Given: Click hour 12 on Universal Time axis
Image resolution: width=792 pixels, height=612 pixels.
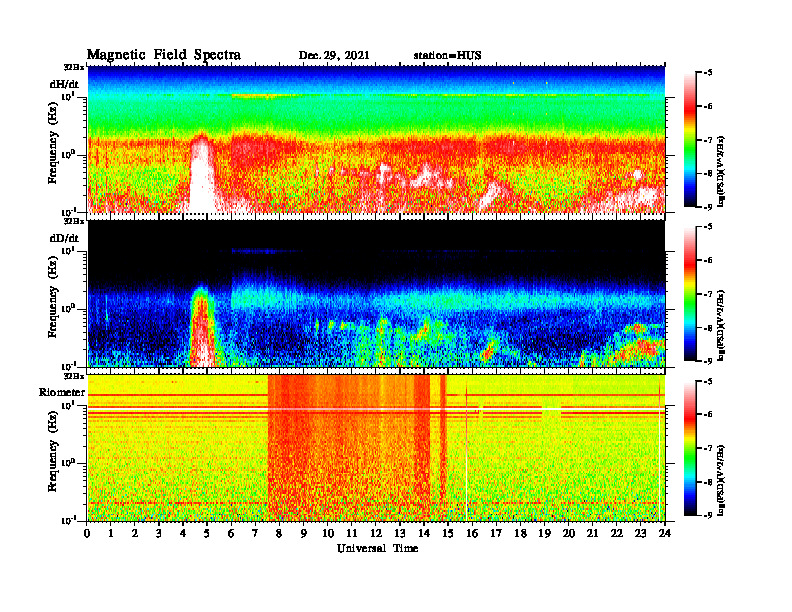Looking at the screenshot, I should (x=376, y=534).
